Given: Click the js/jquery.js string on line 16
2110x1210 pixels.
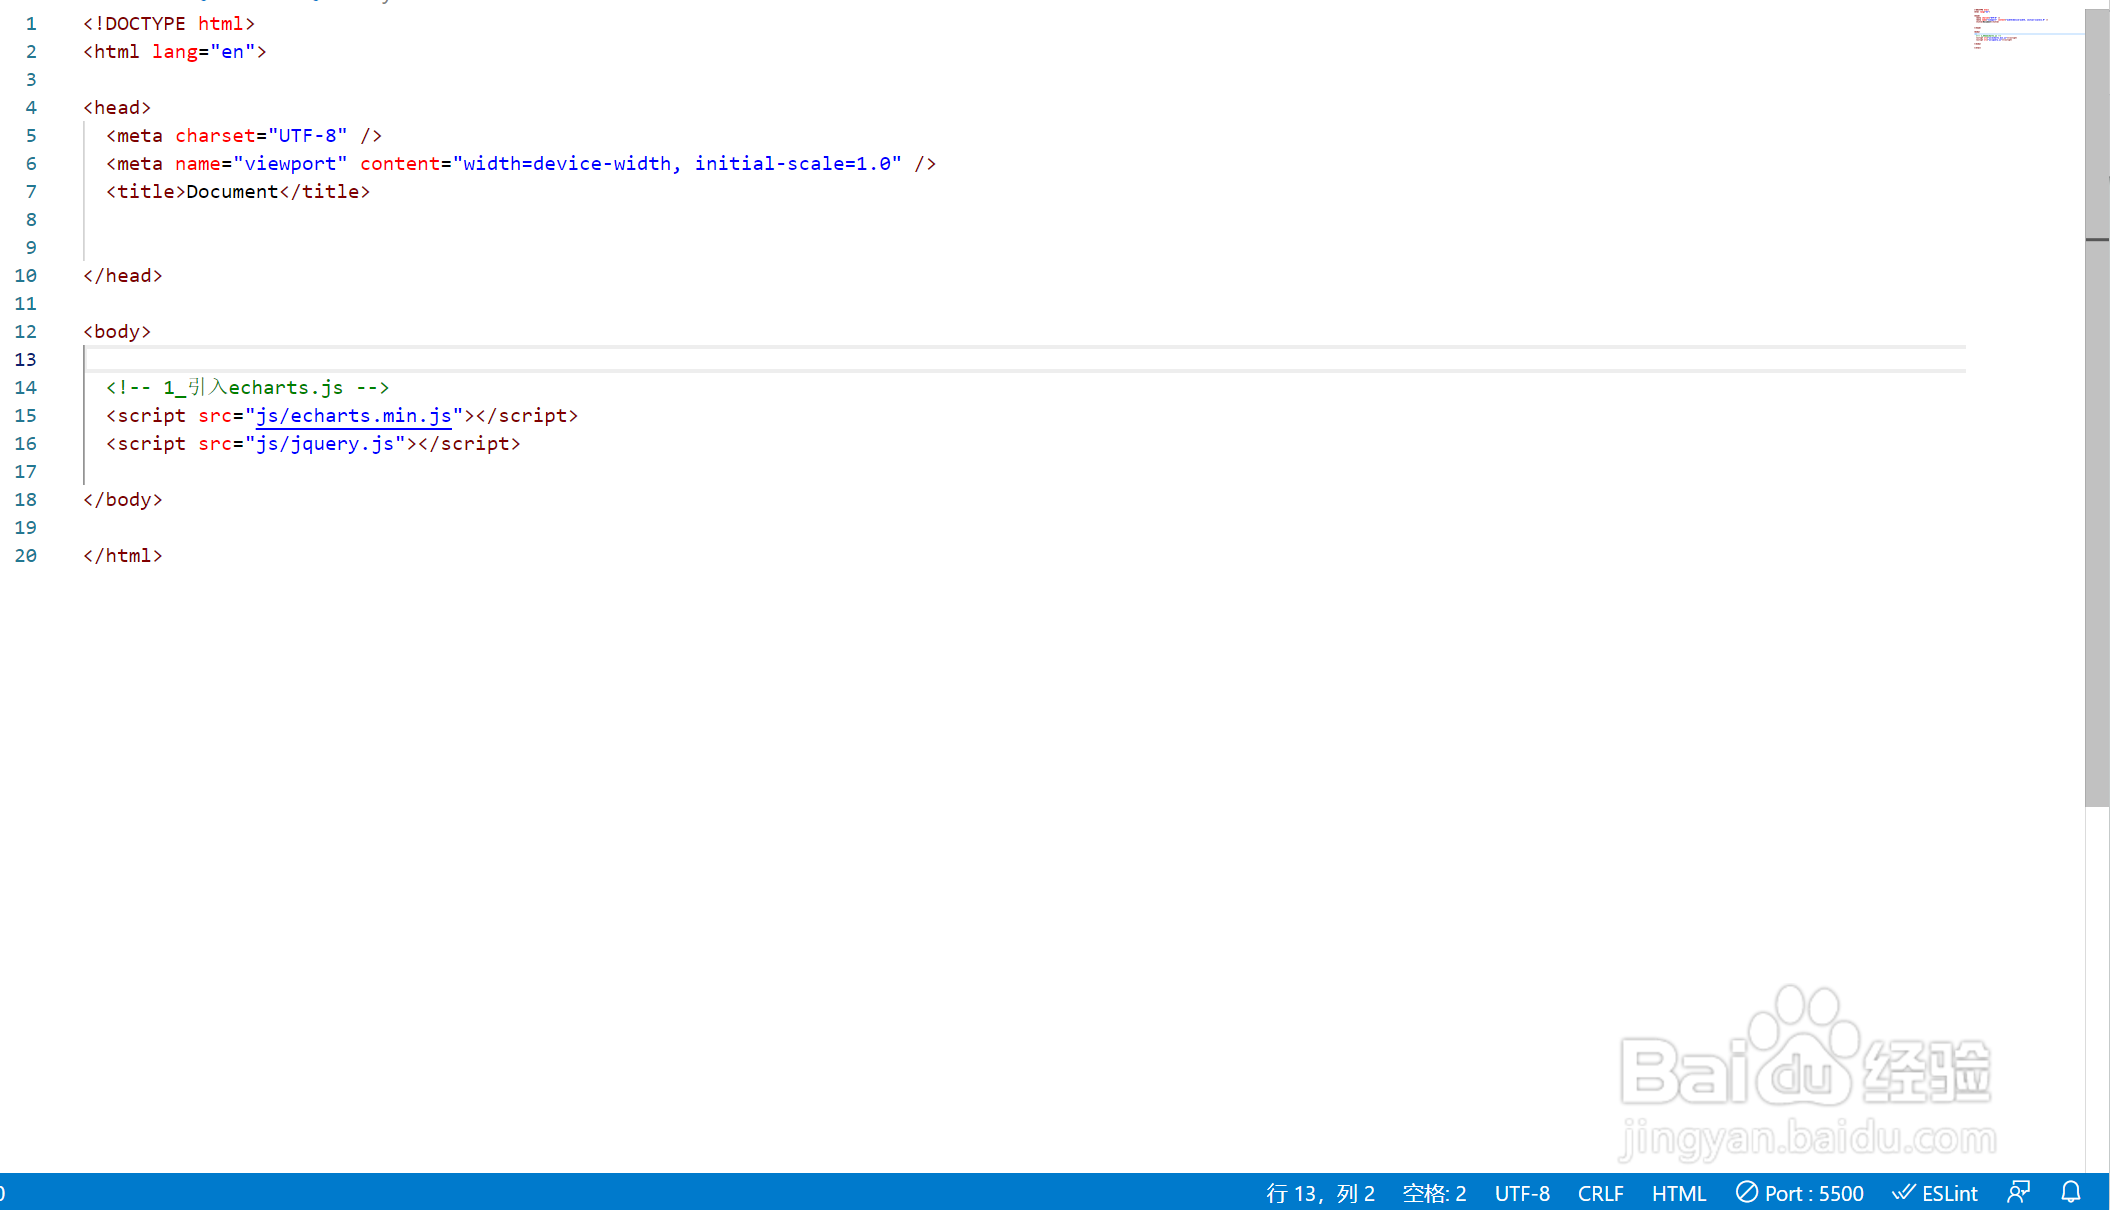Looking at the screenshot, I should [325, 444].
